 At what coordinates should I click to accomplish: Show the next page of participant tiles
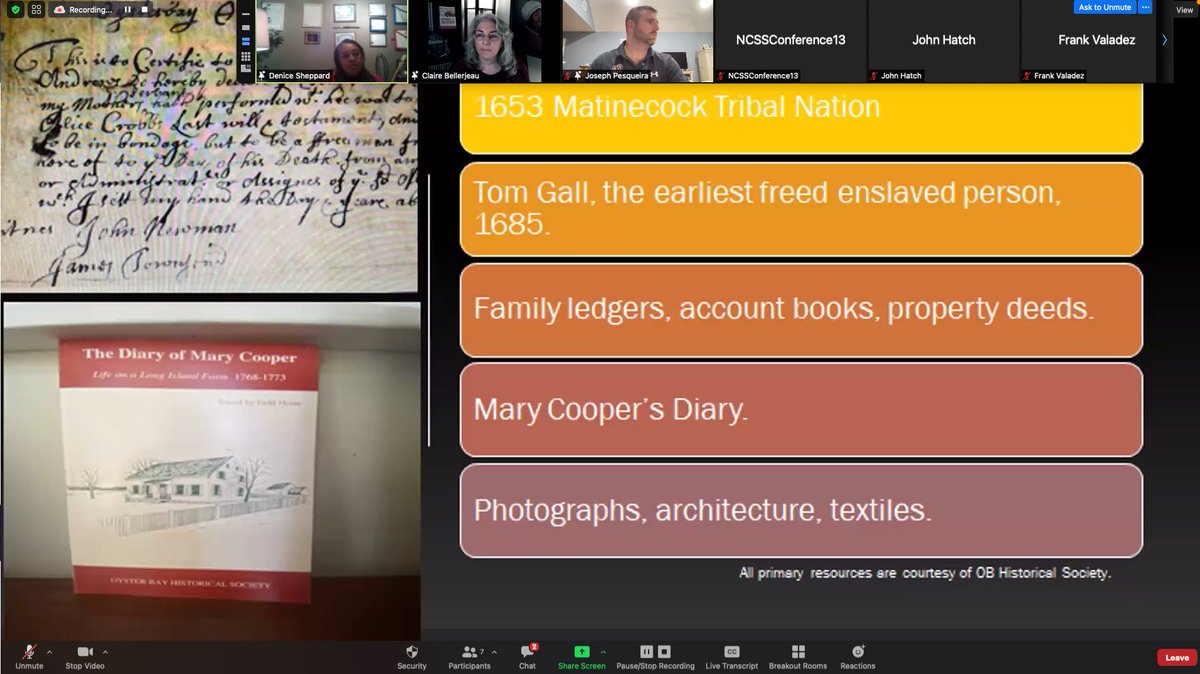[1164, 41]
